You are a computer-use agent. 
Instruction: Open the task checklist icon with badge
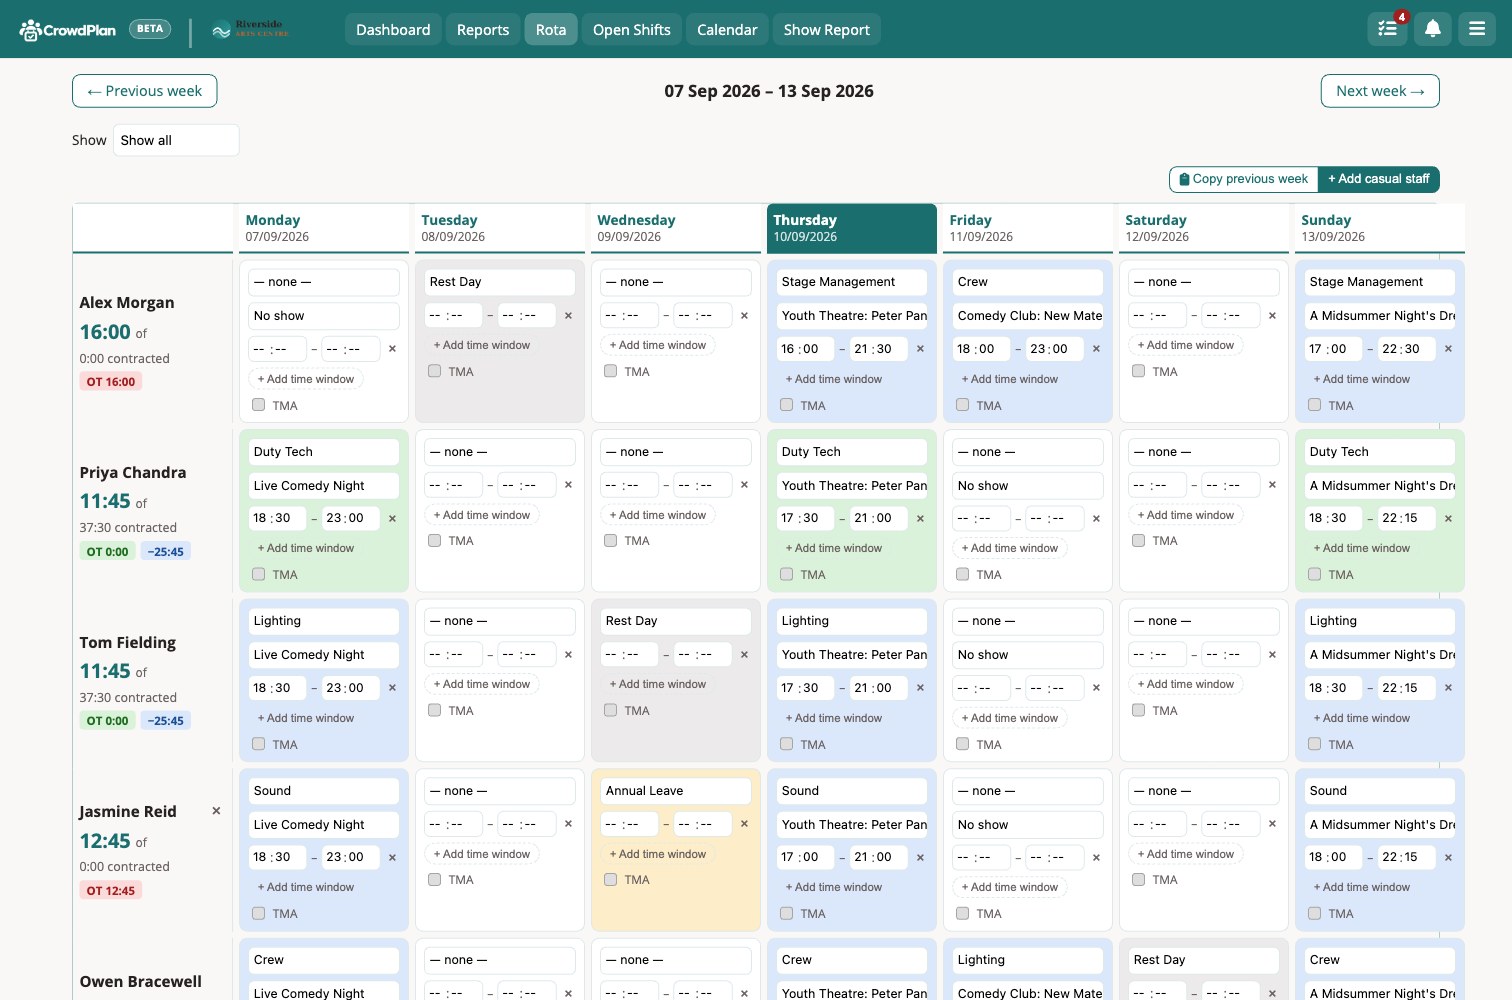pyautogui.click(x=1387, y=29)
